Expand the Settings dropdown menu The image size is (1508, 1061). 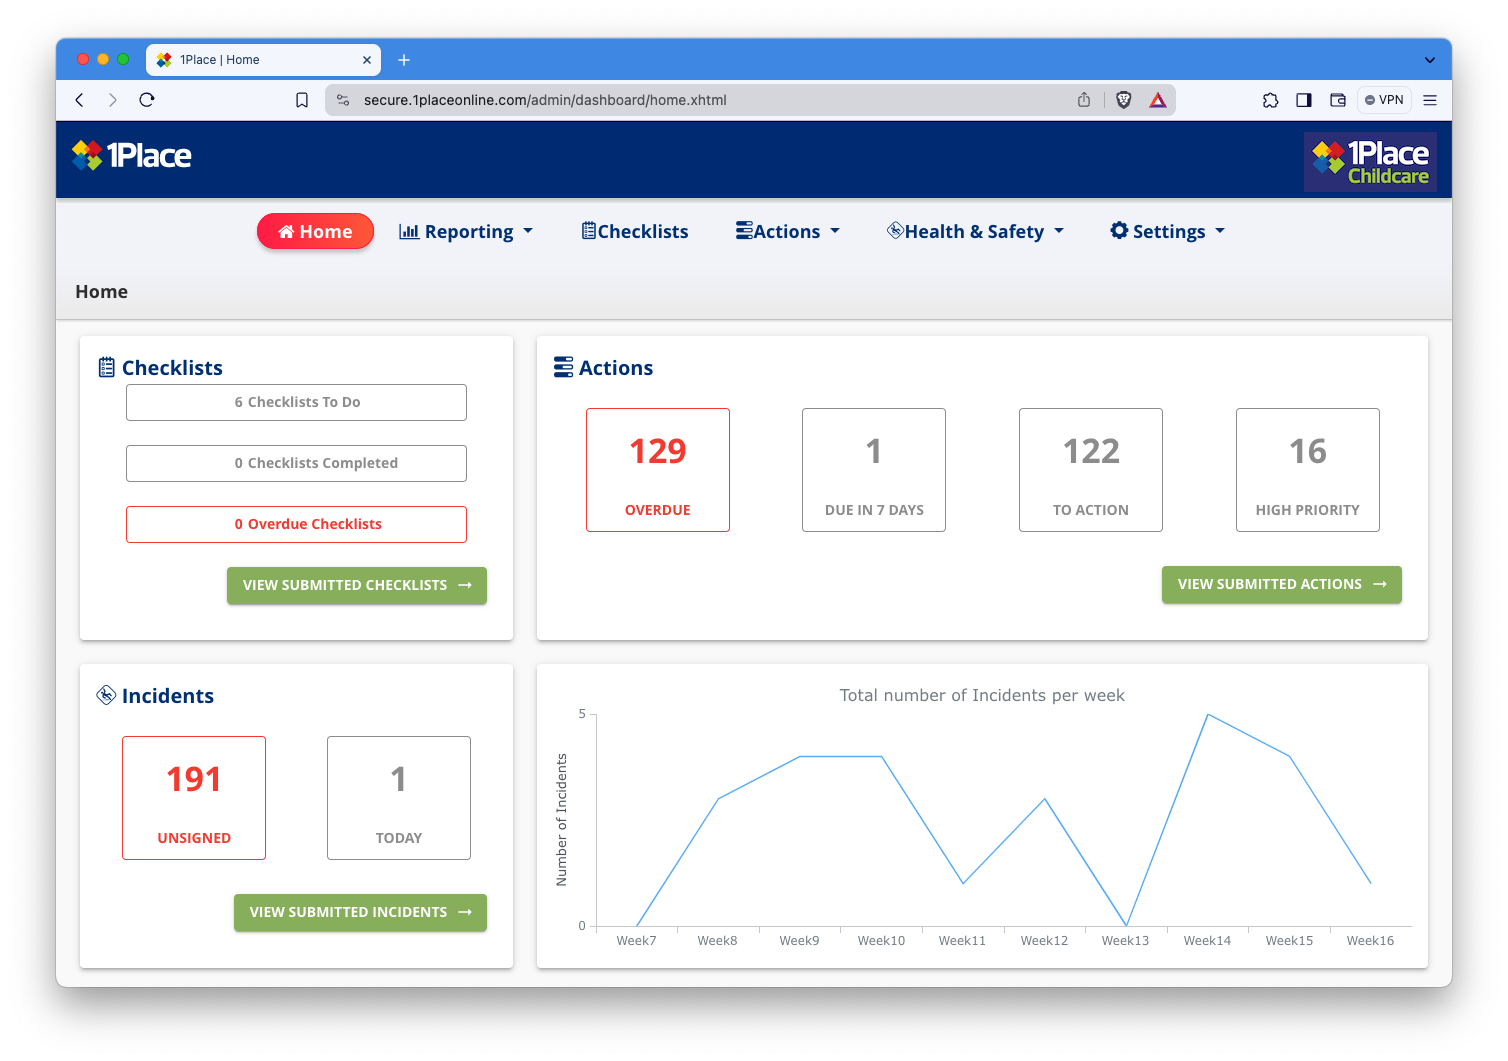pos(1167,232)
